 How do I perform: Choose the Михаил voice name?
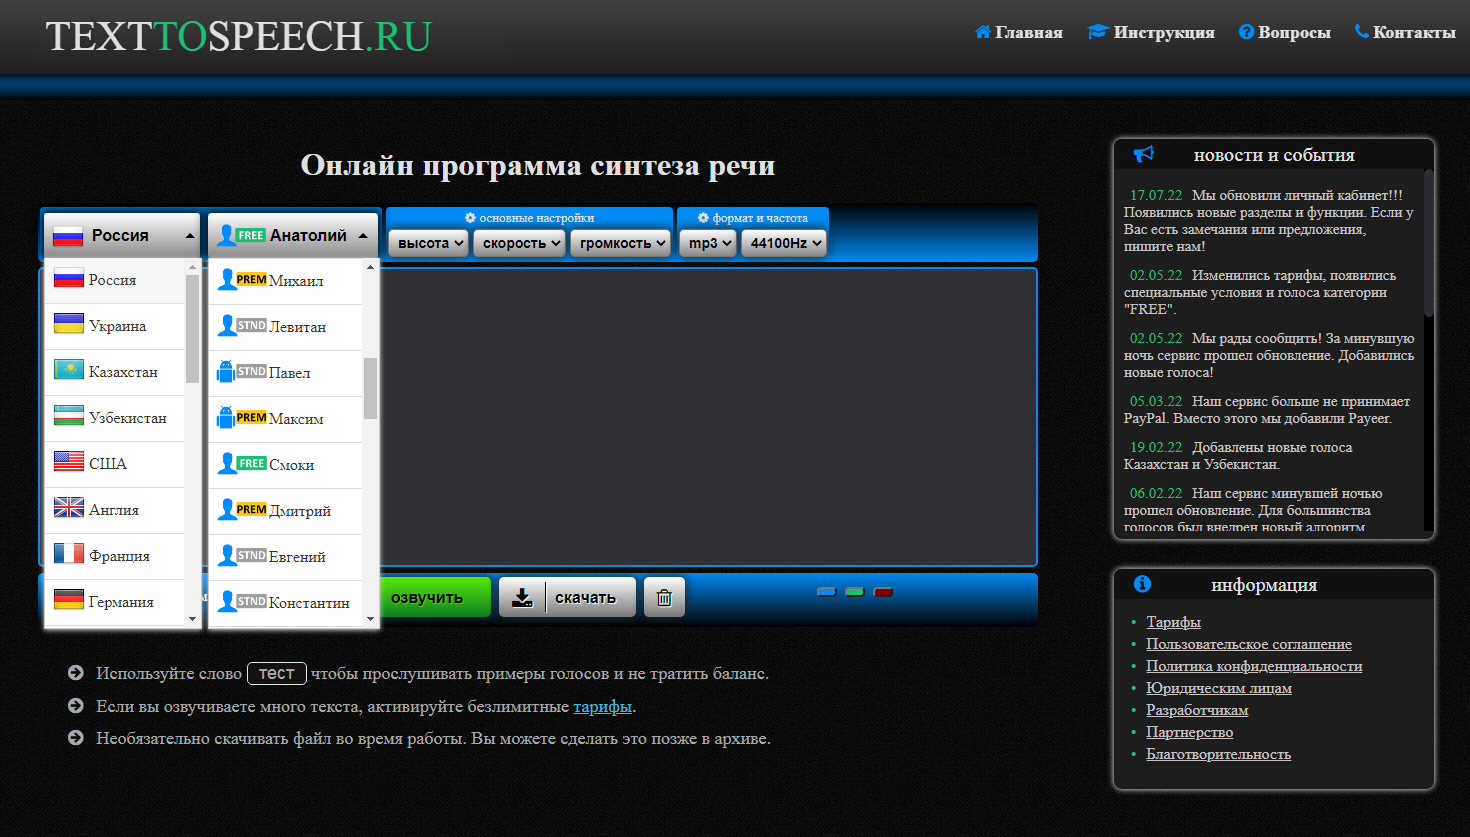(296, 281)
